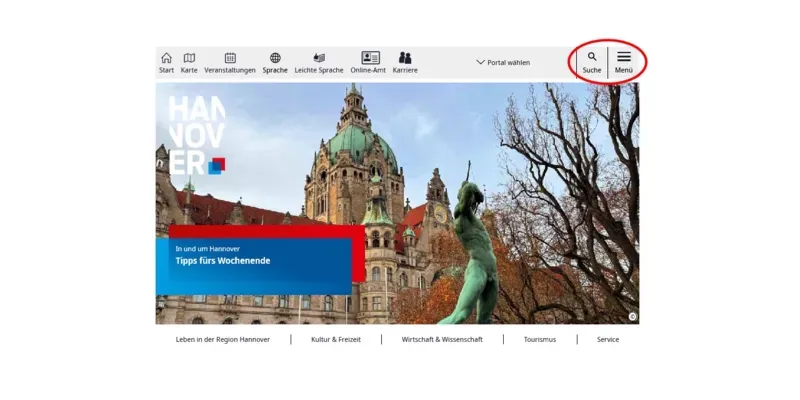Open Tipps fürs Wochenende teaser

254,266
